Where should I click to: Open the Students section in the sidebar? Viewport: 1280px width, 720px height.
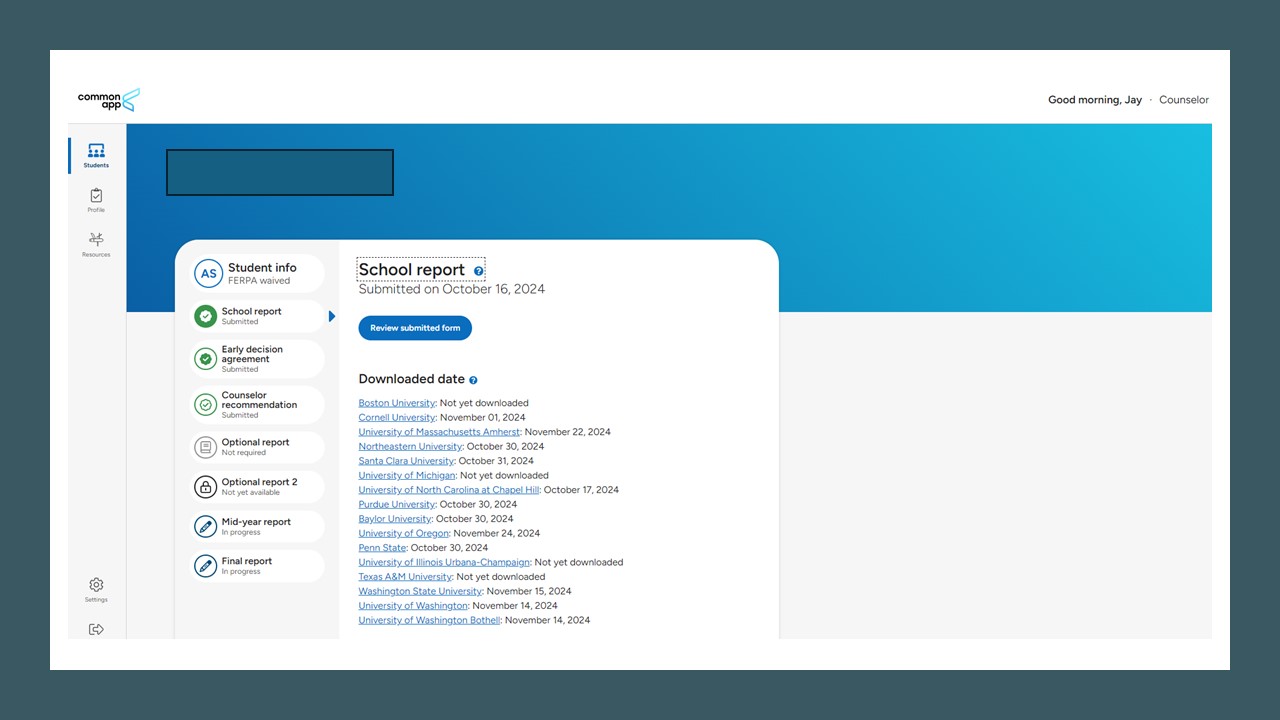[x=96, y=155]
